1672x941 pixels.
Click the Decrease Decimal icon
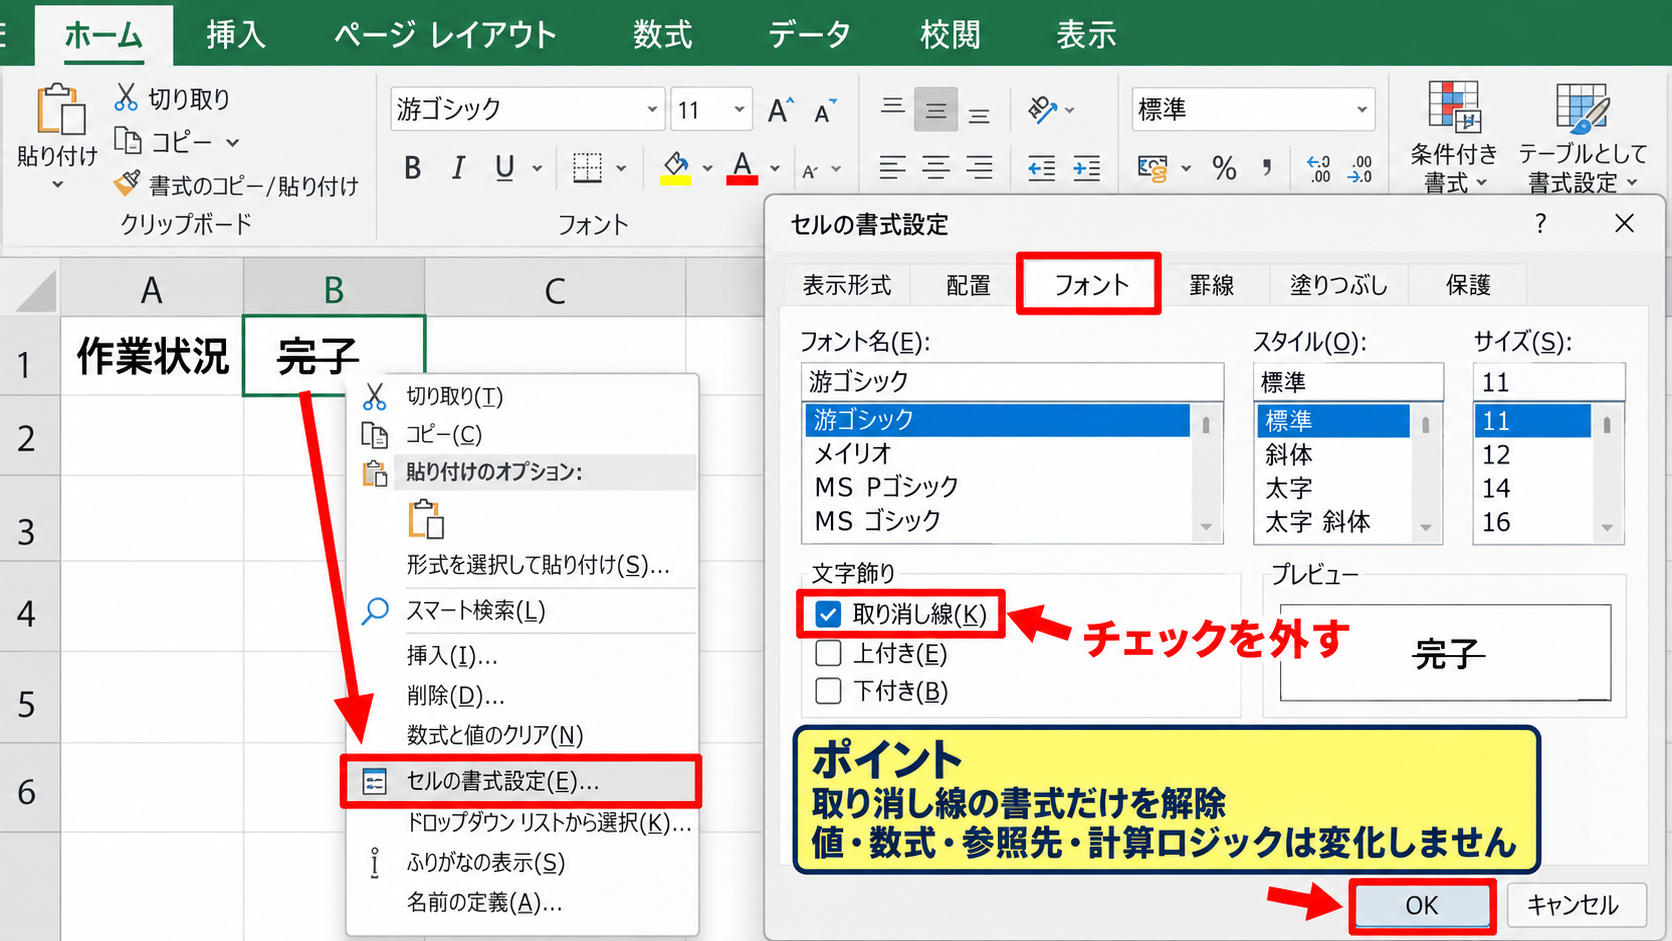pyautogui.click(x=1361, y=168)
